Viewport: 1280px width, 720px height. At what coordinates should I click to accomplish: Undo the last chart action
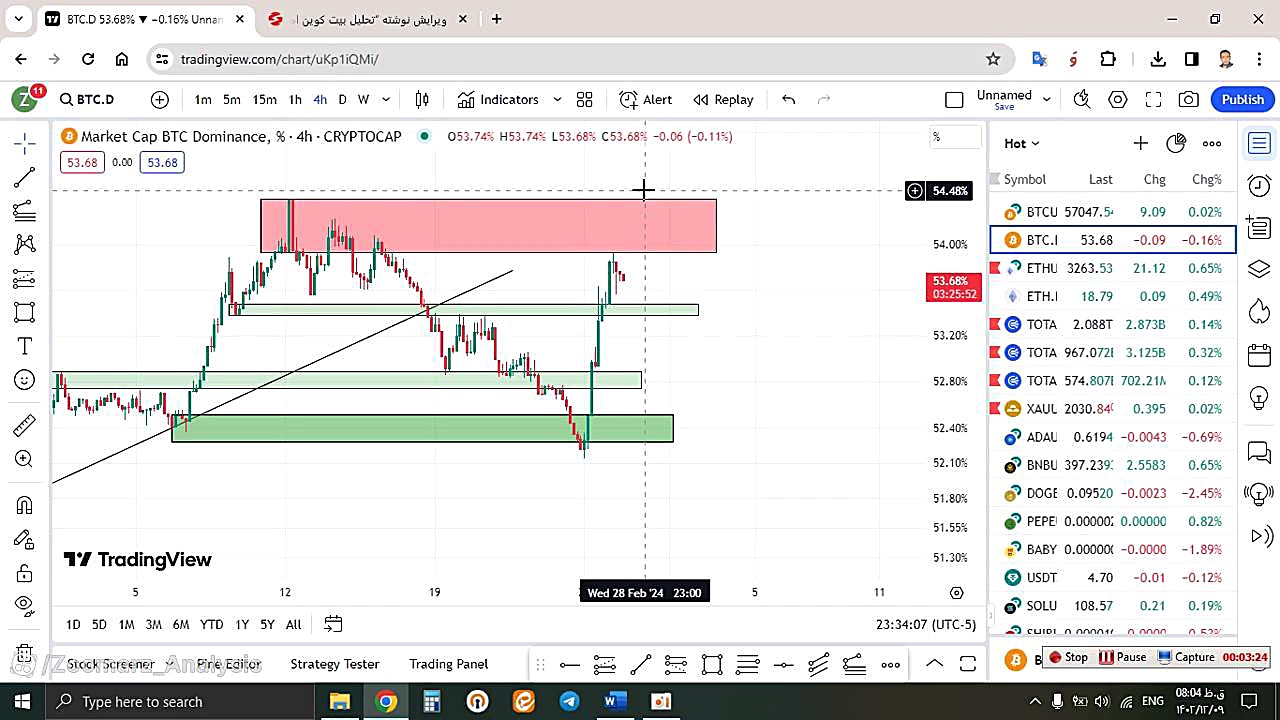[788, 99]
